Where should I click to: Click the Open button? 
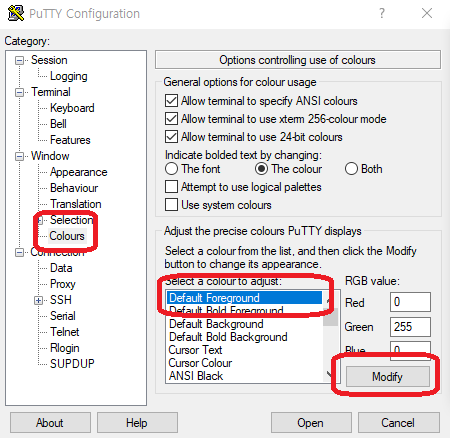point(311,423)
